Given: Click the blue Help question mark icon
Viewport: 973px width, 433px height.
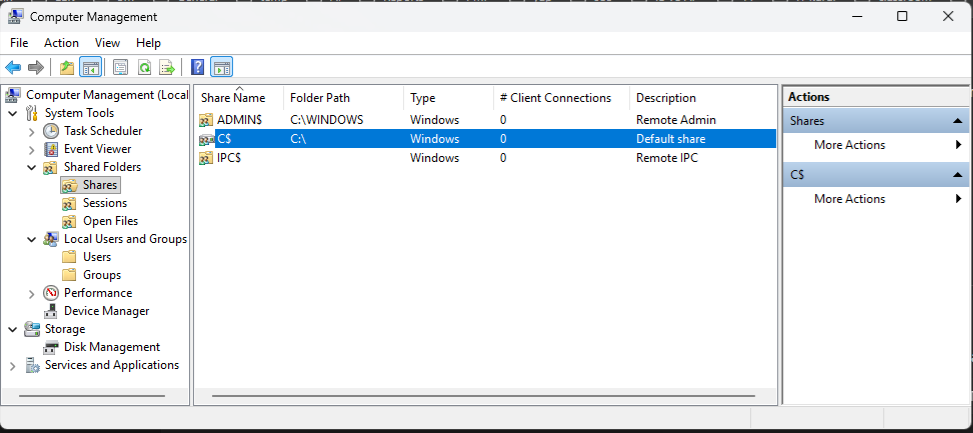Looking at the screenshot, I should 198,67.
